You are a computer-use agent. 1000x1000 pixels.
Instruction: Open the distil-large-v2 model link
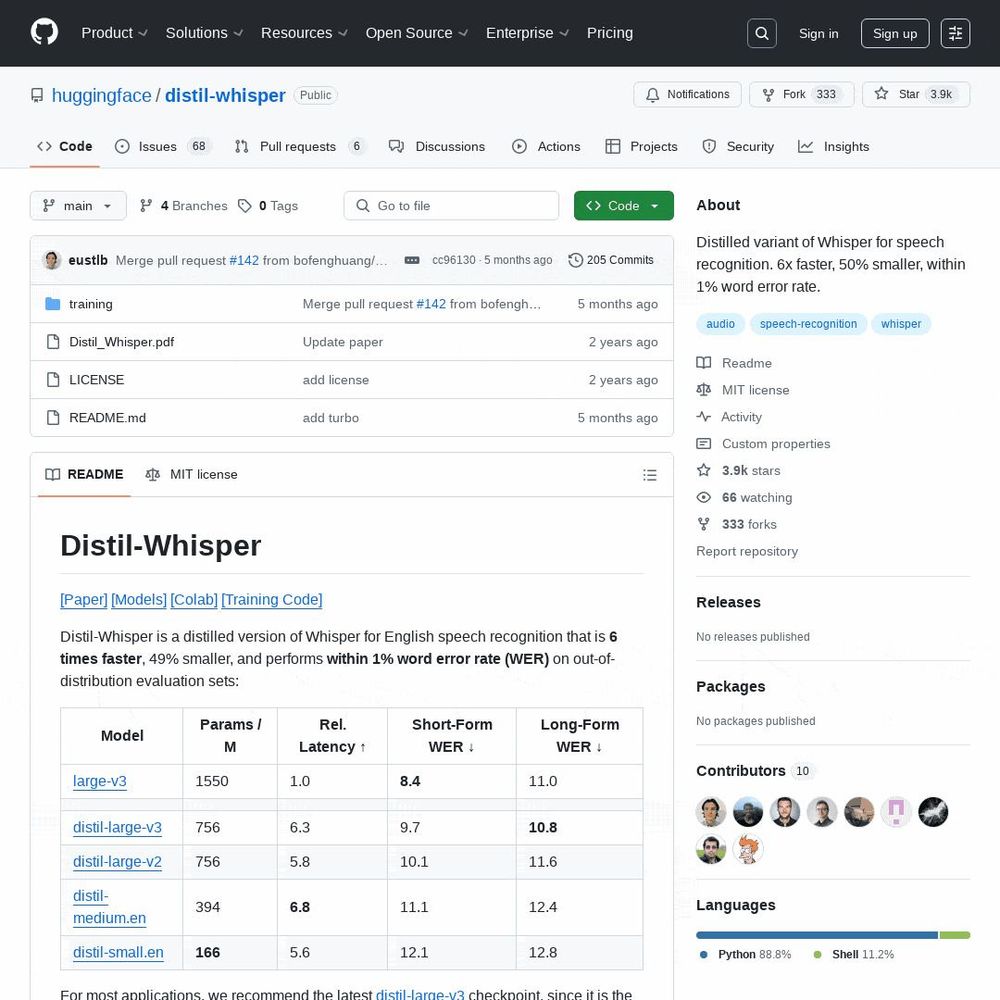117,862
